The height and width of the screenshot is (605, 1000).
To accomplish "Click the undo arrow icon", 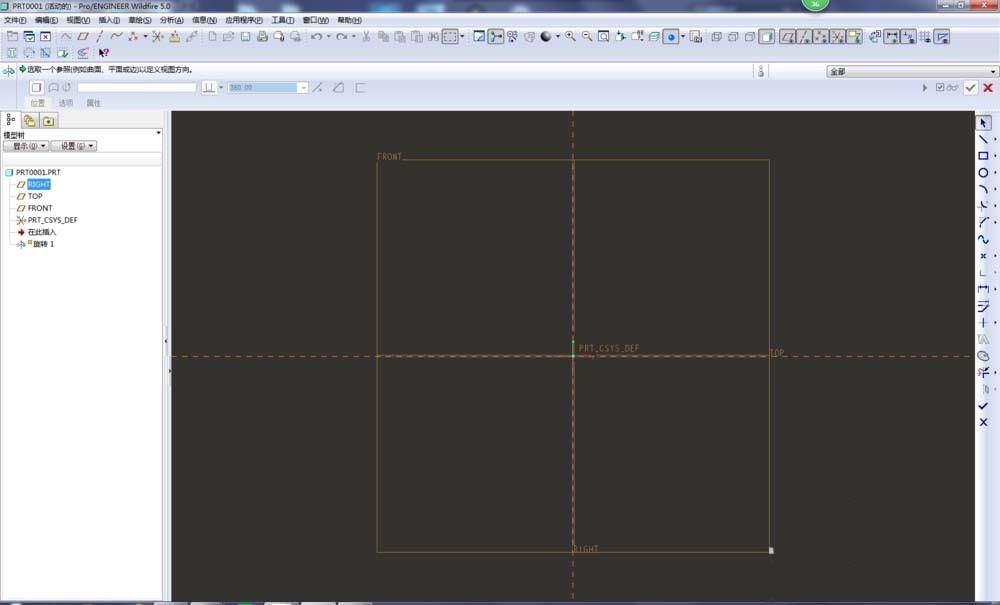I will point(316,37).
